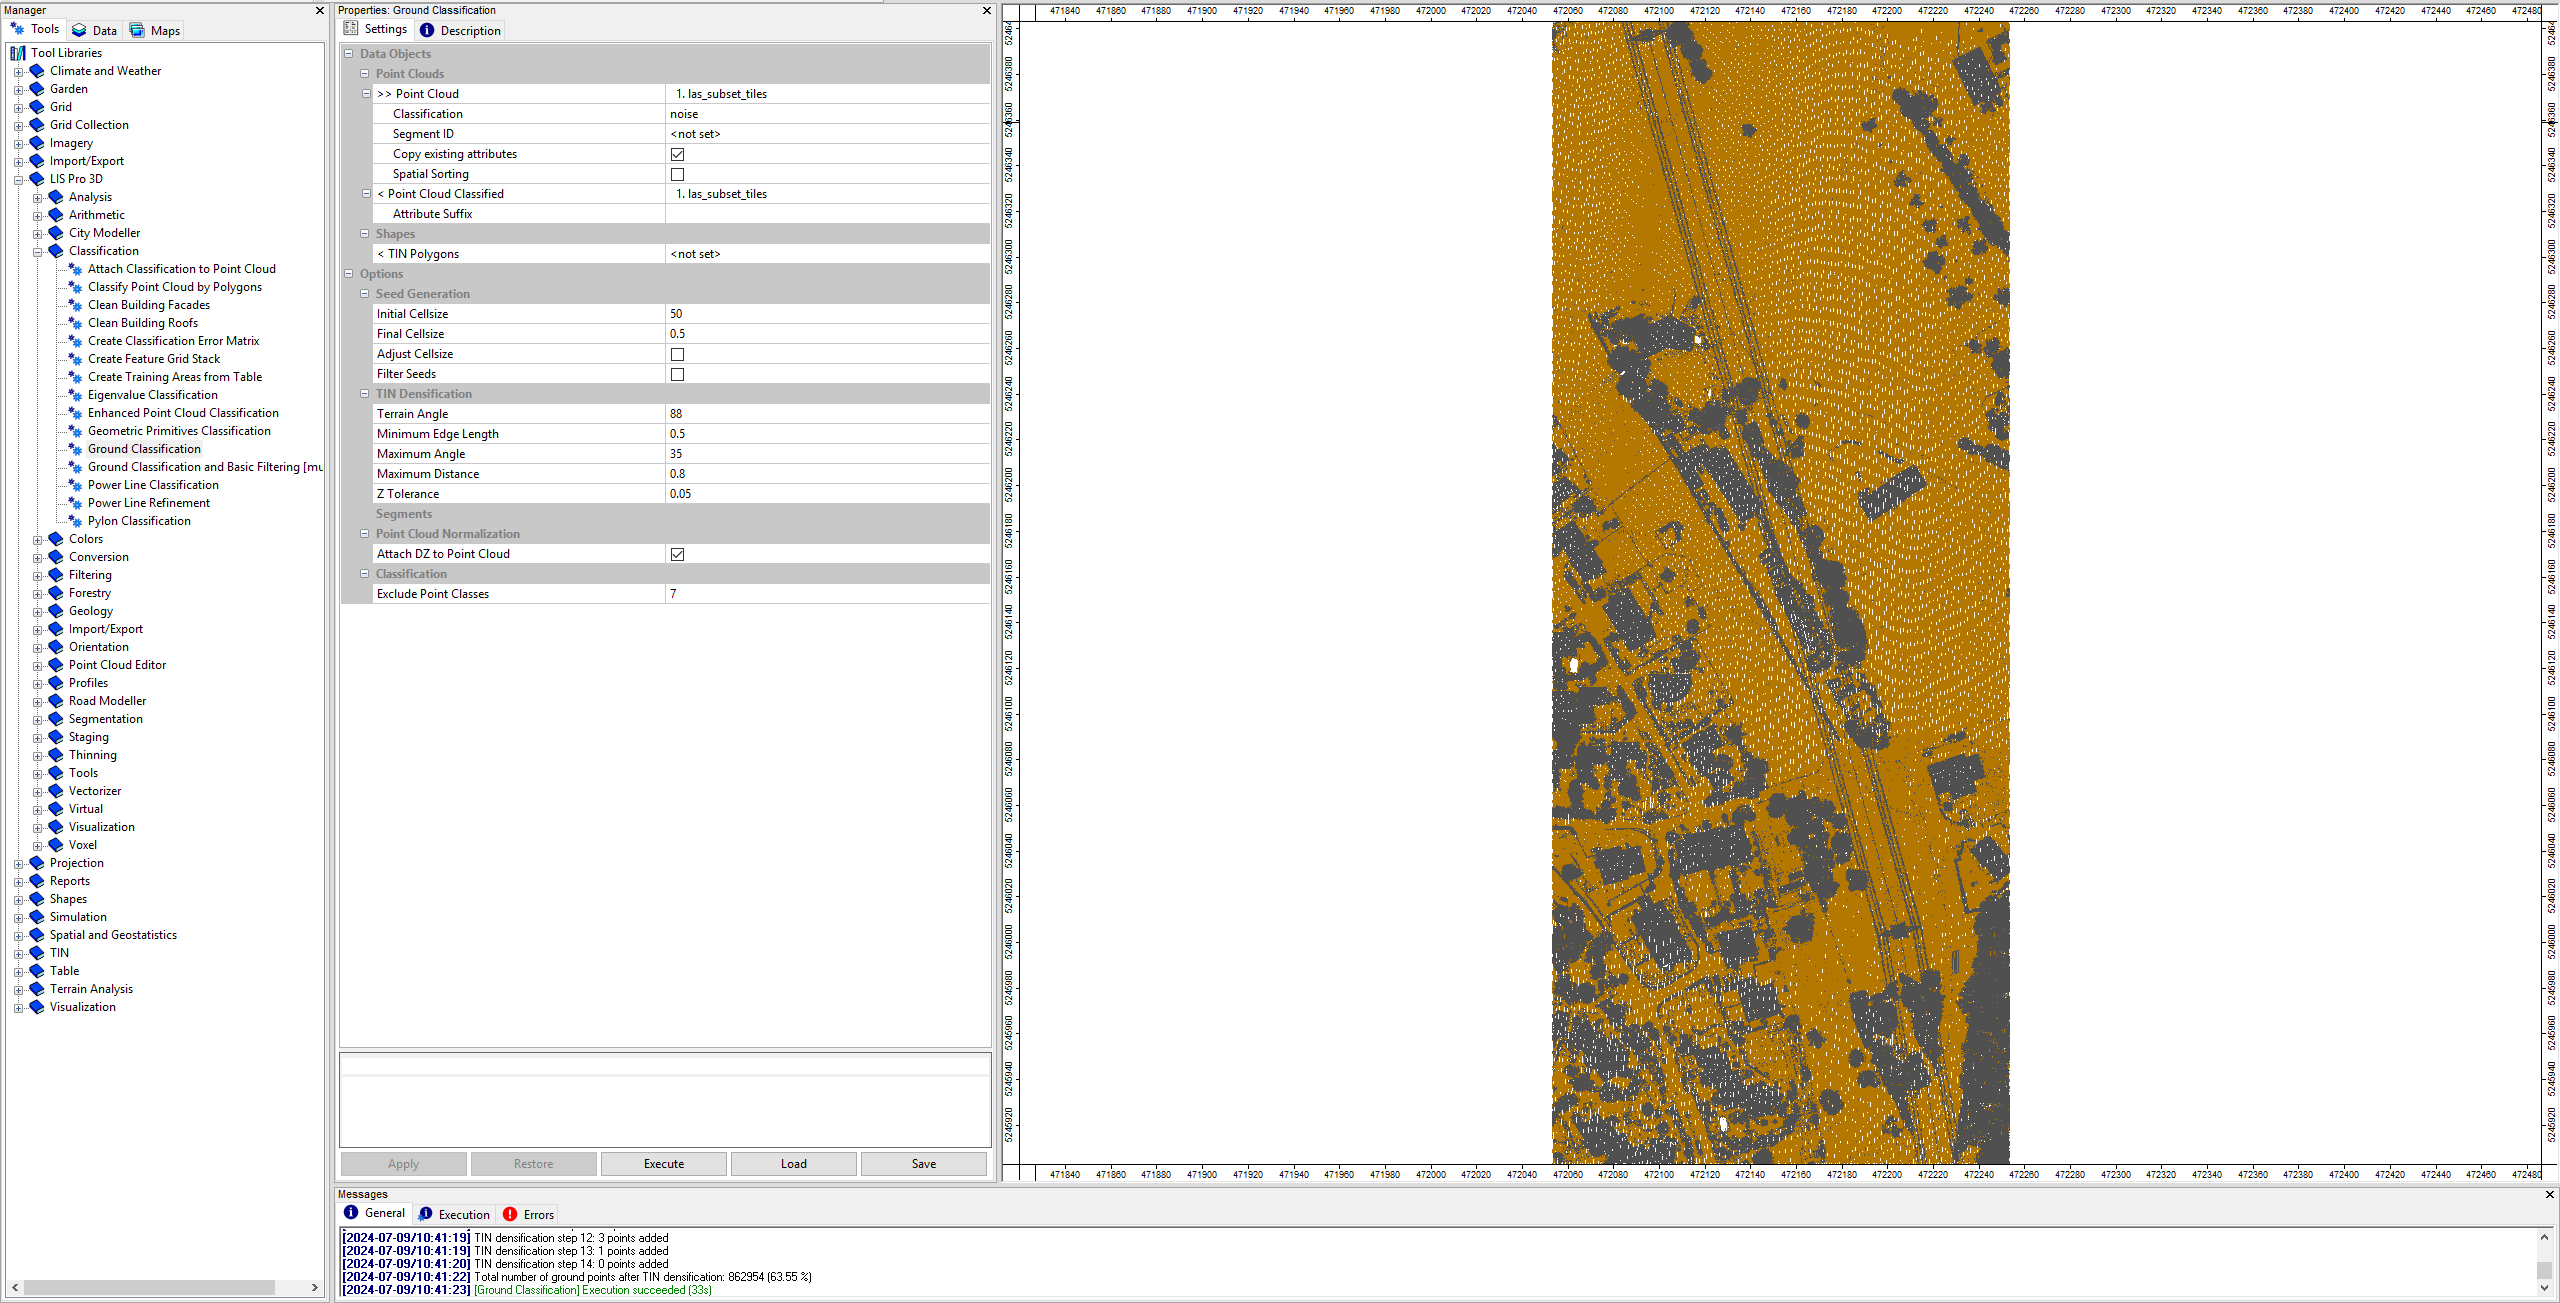Collapse the LIS Pro 3D tree node
This screenshot has height=1303, width=2560.
coord(18,180)
